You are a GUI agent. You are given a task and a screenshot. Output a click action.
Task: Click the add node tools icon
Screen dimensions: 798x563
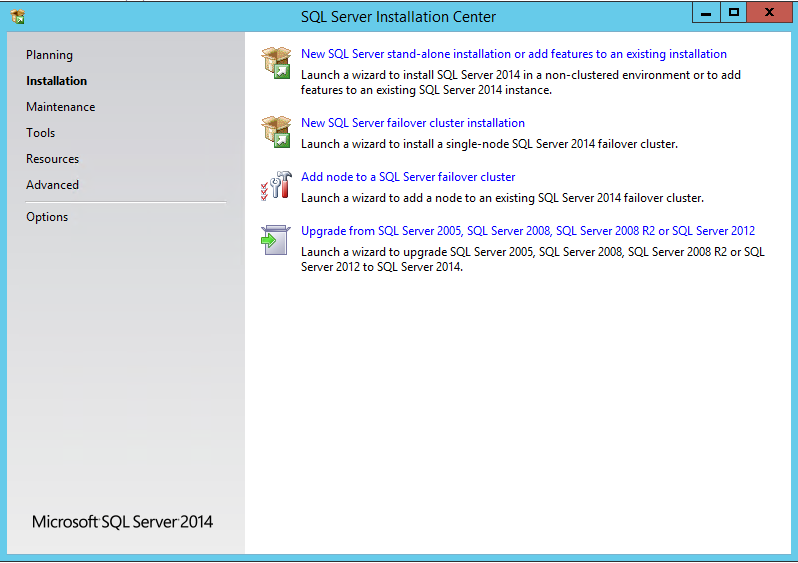coord(275,185)
